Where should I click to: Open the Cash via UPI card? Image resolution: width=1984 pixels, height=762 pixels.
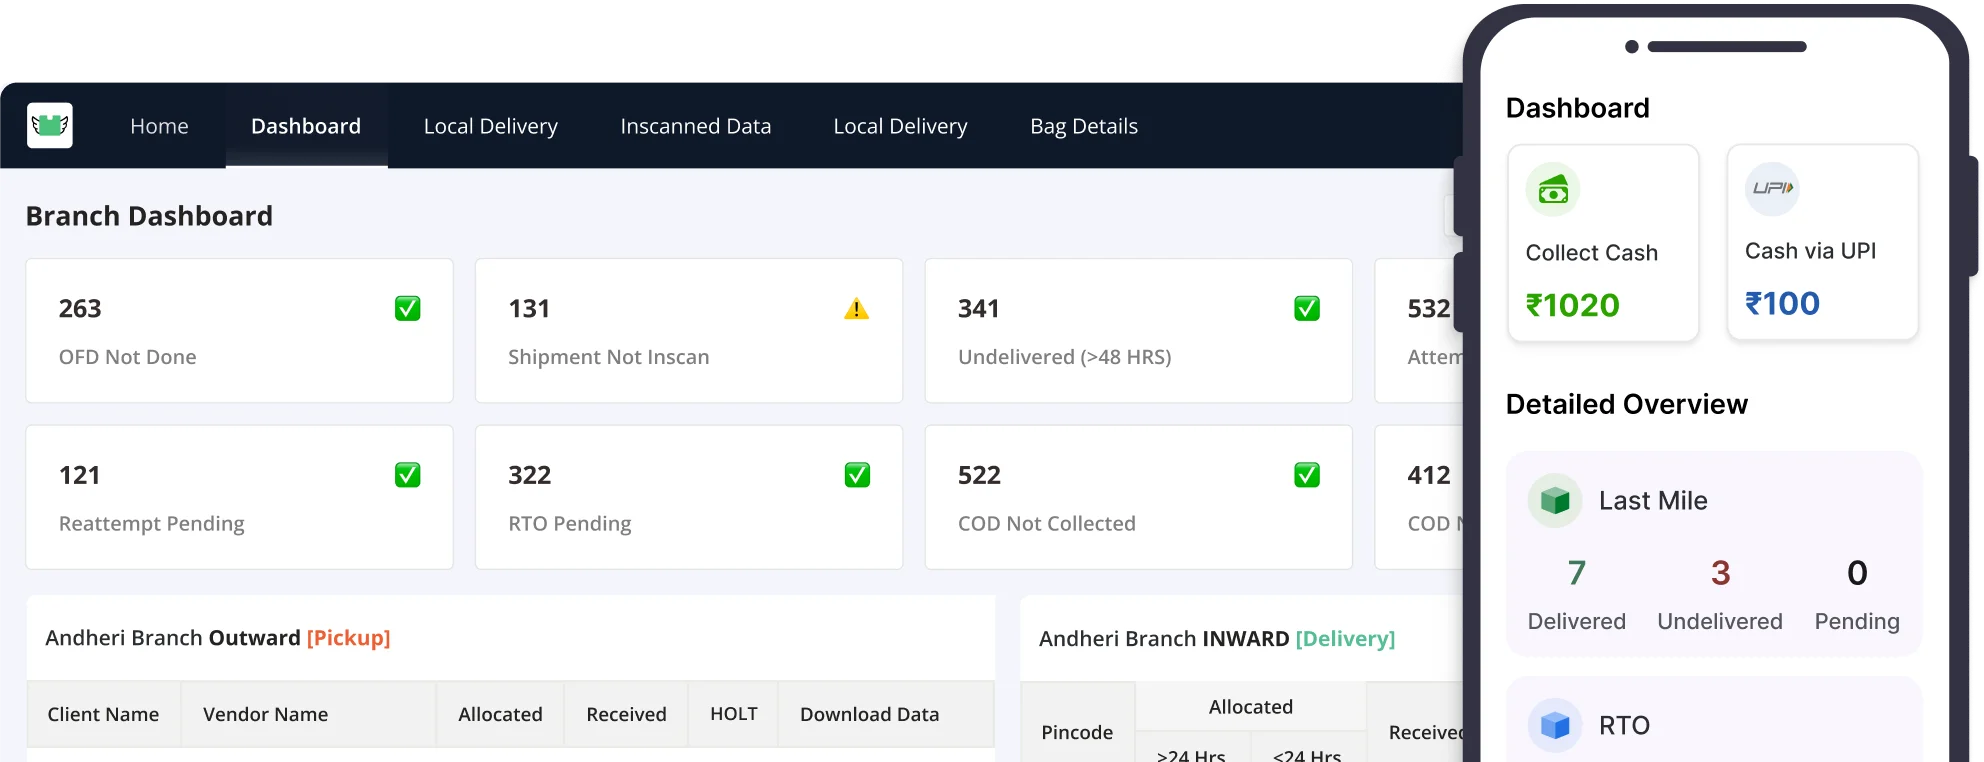click(1821, 243)
